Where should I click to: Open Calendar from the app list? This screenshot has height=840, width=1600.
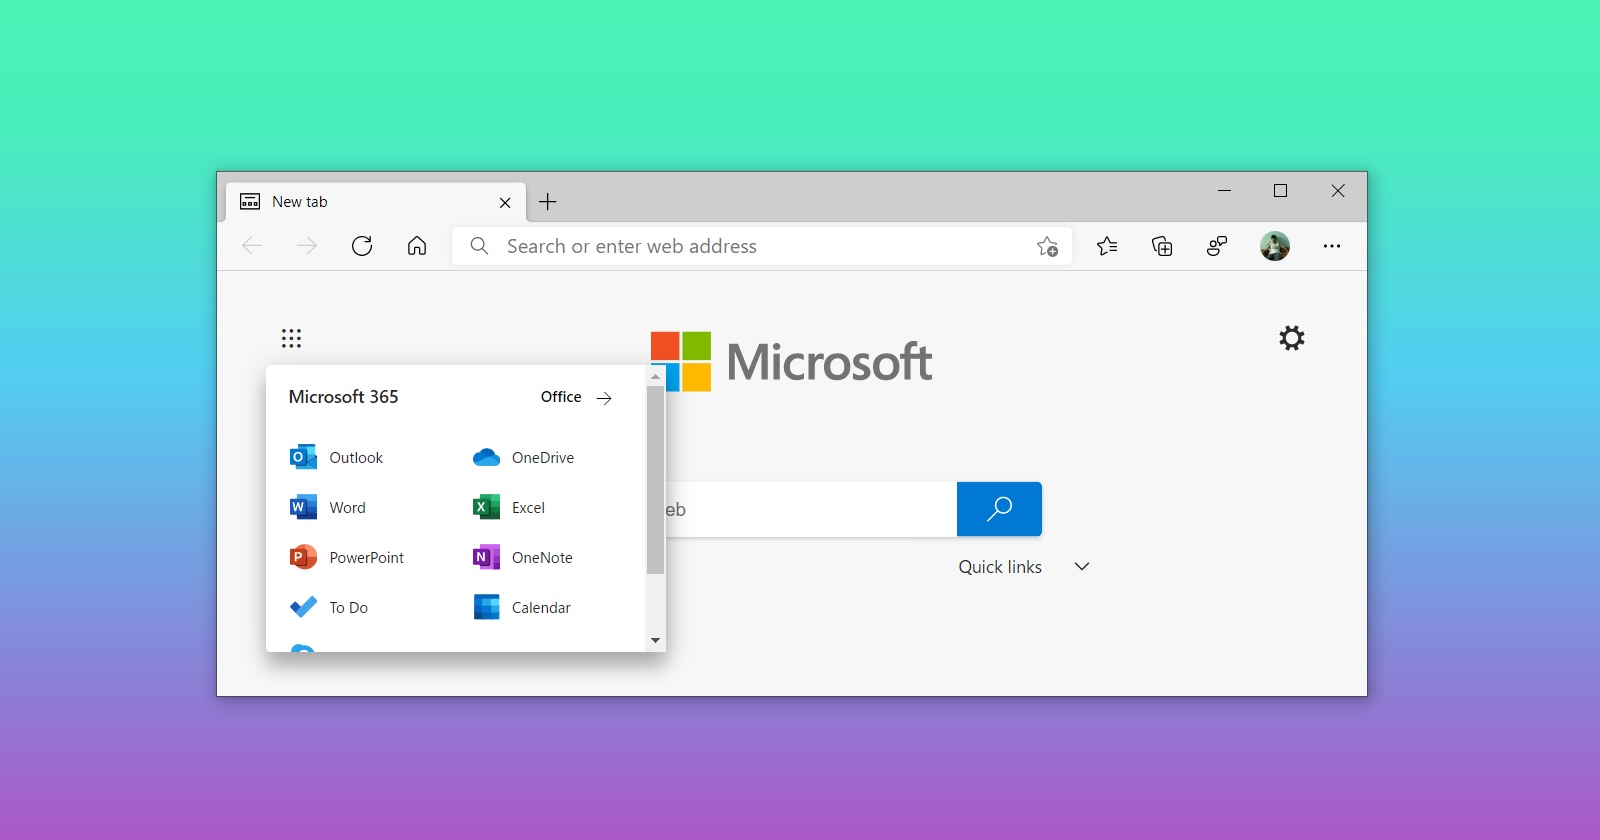[x=521, y=607]
